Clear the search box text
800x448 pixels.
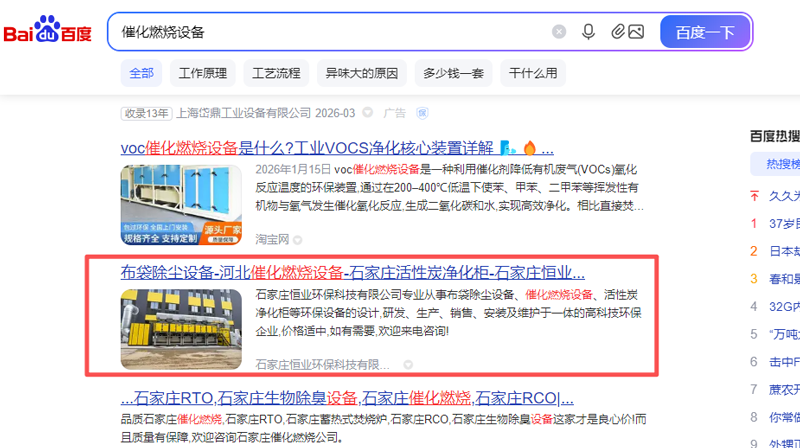(x=559, y=32)
